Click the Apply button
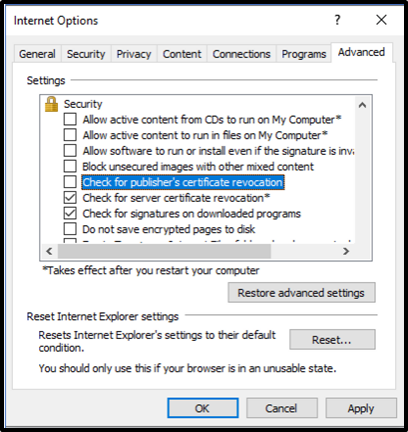 (361, 408)
